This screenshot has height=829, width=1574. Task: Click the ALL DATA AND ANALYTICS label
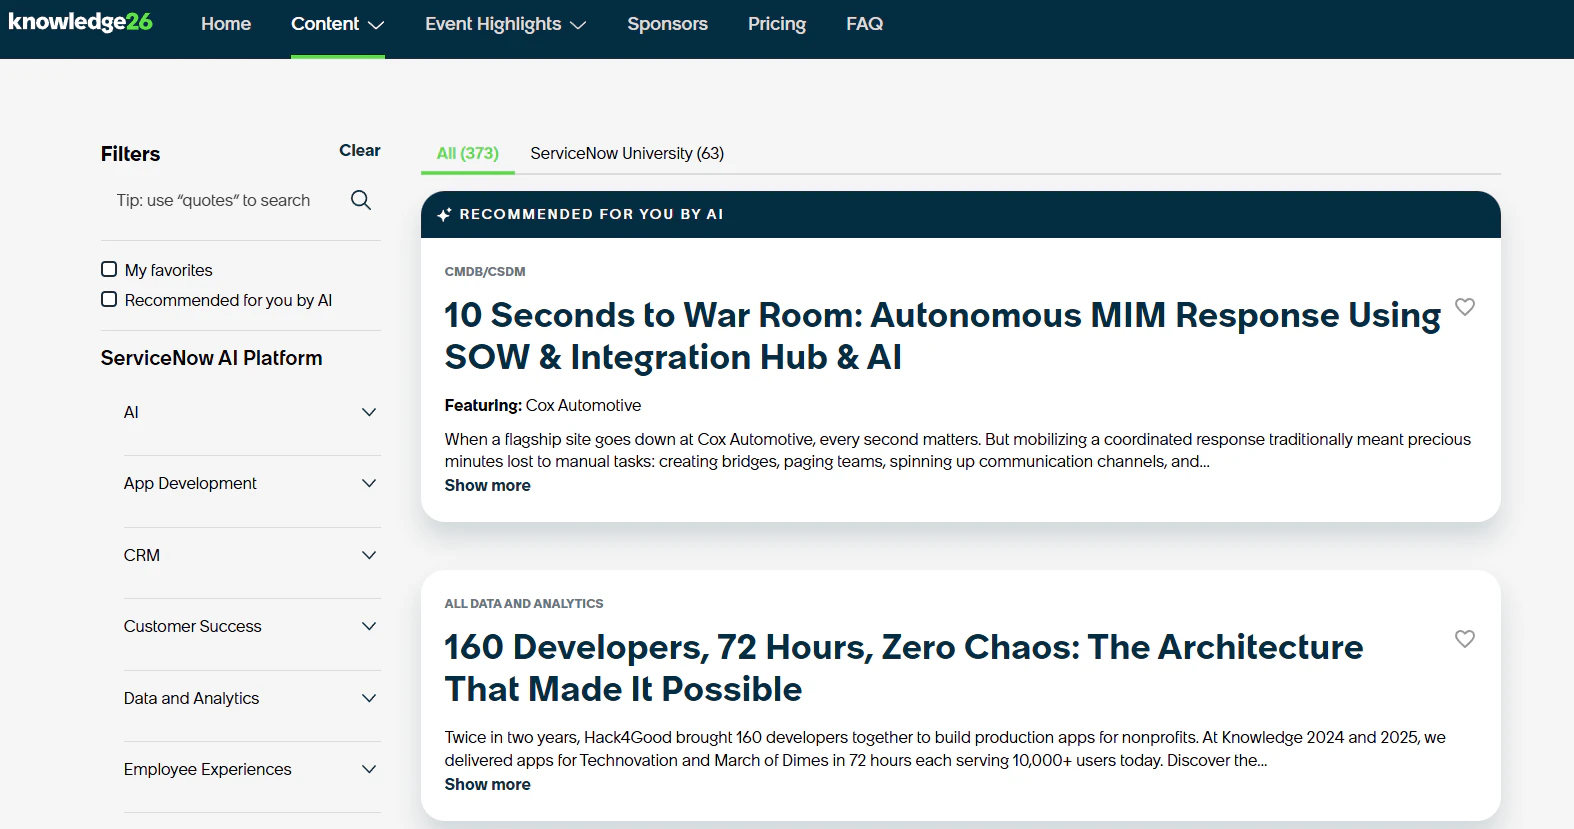coord(524,604)
